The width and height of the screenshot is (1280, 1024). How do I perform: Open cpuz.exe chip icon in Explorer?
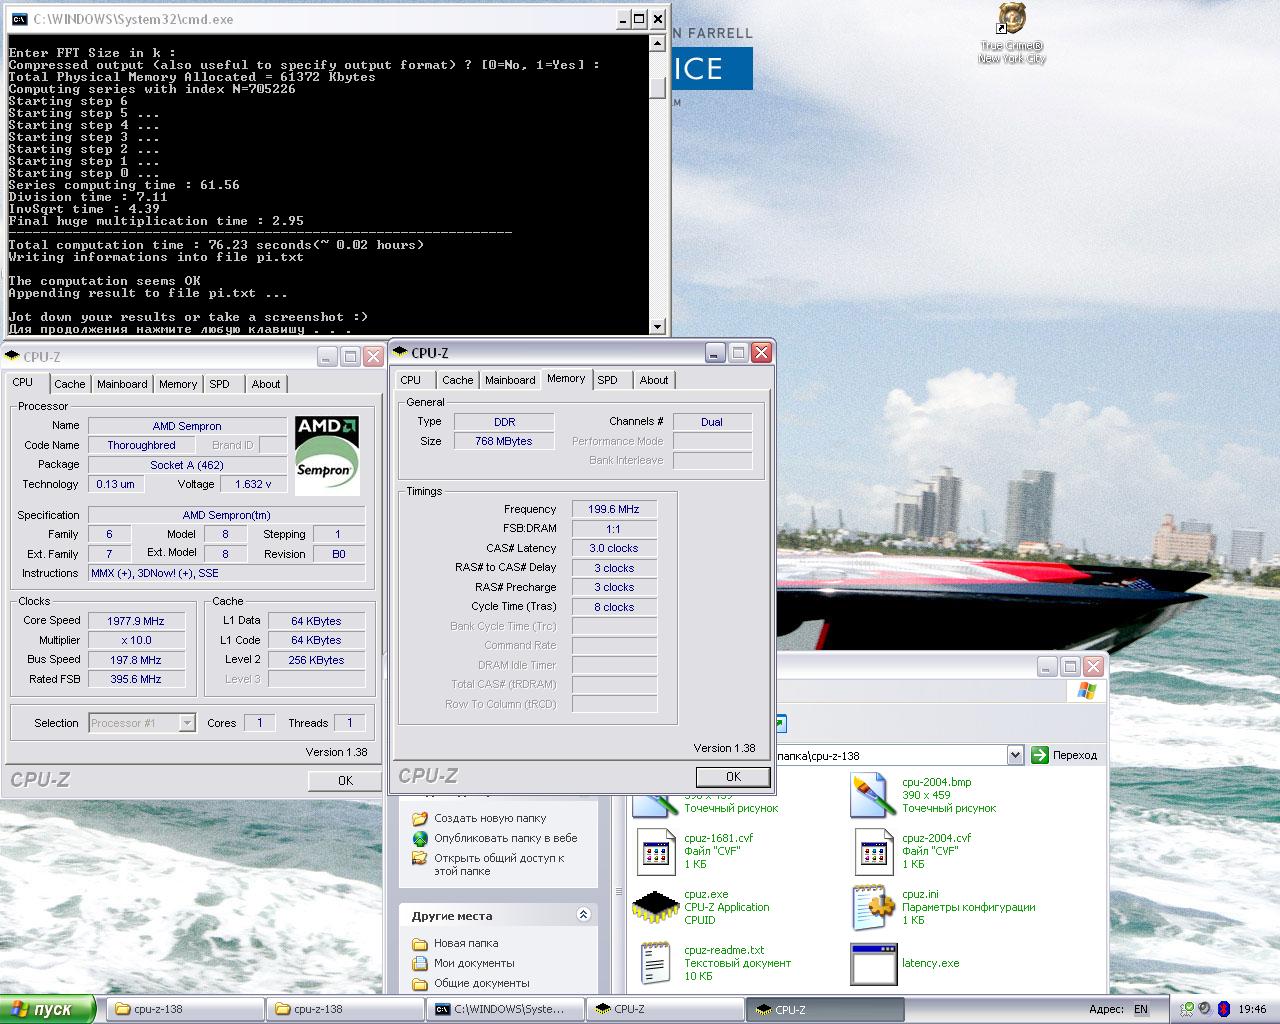pos(656,908)
